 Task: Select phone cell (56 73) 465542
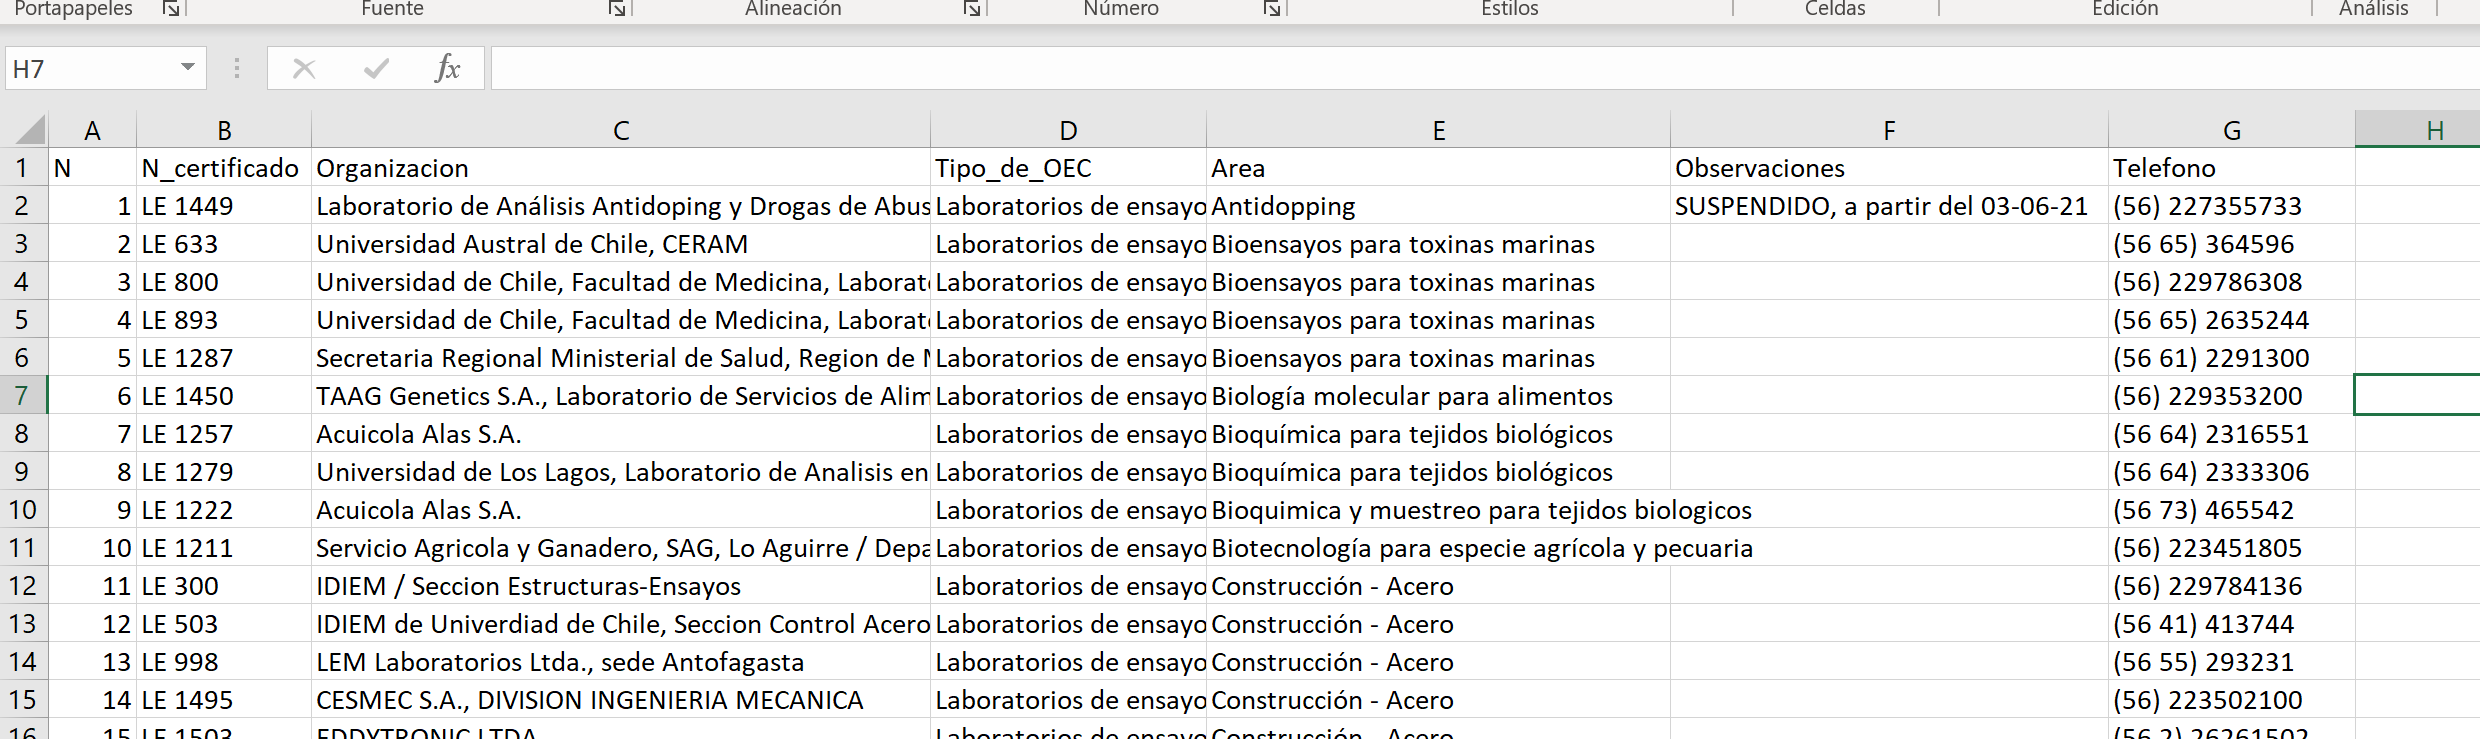[x=2231, y=510]
